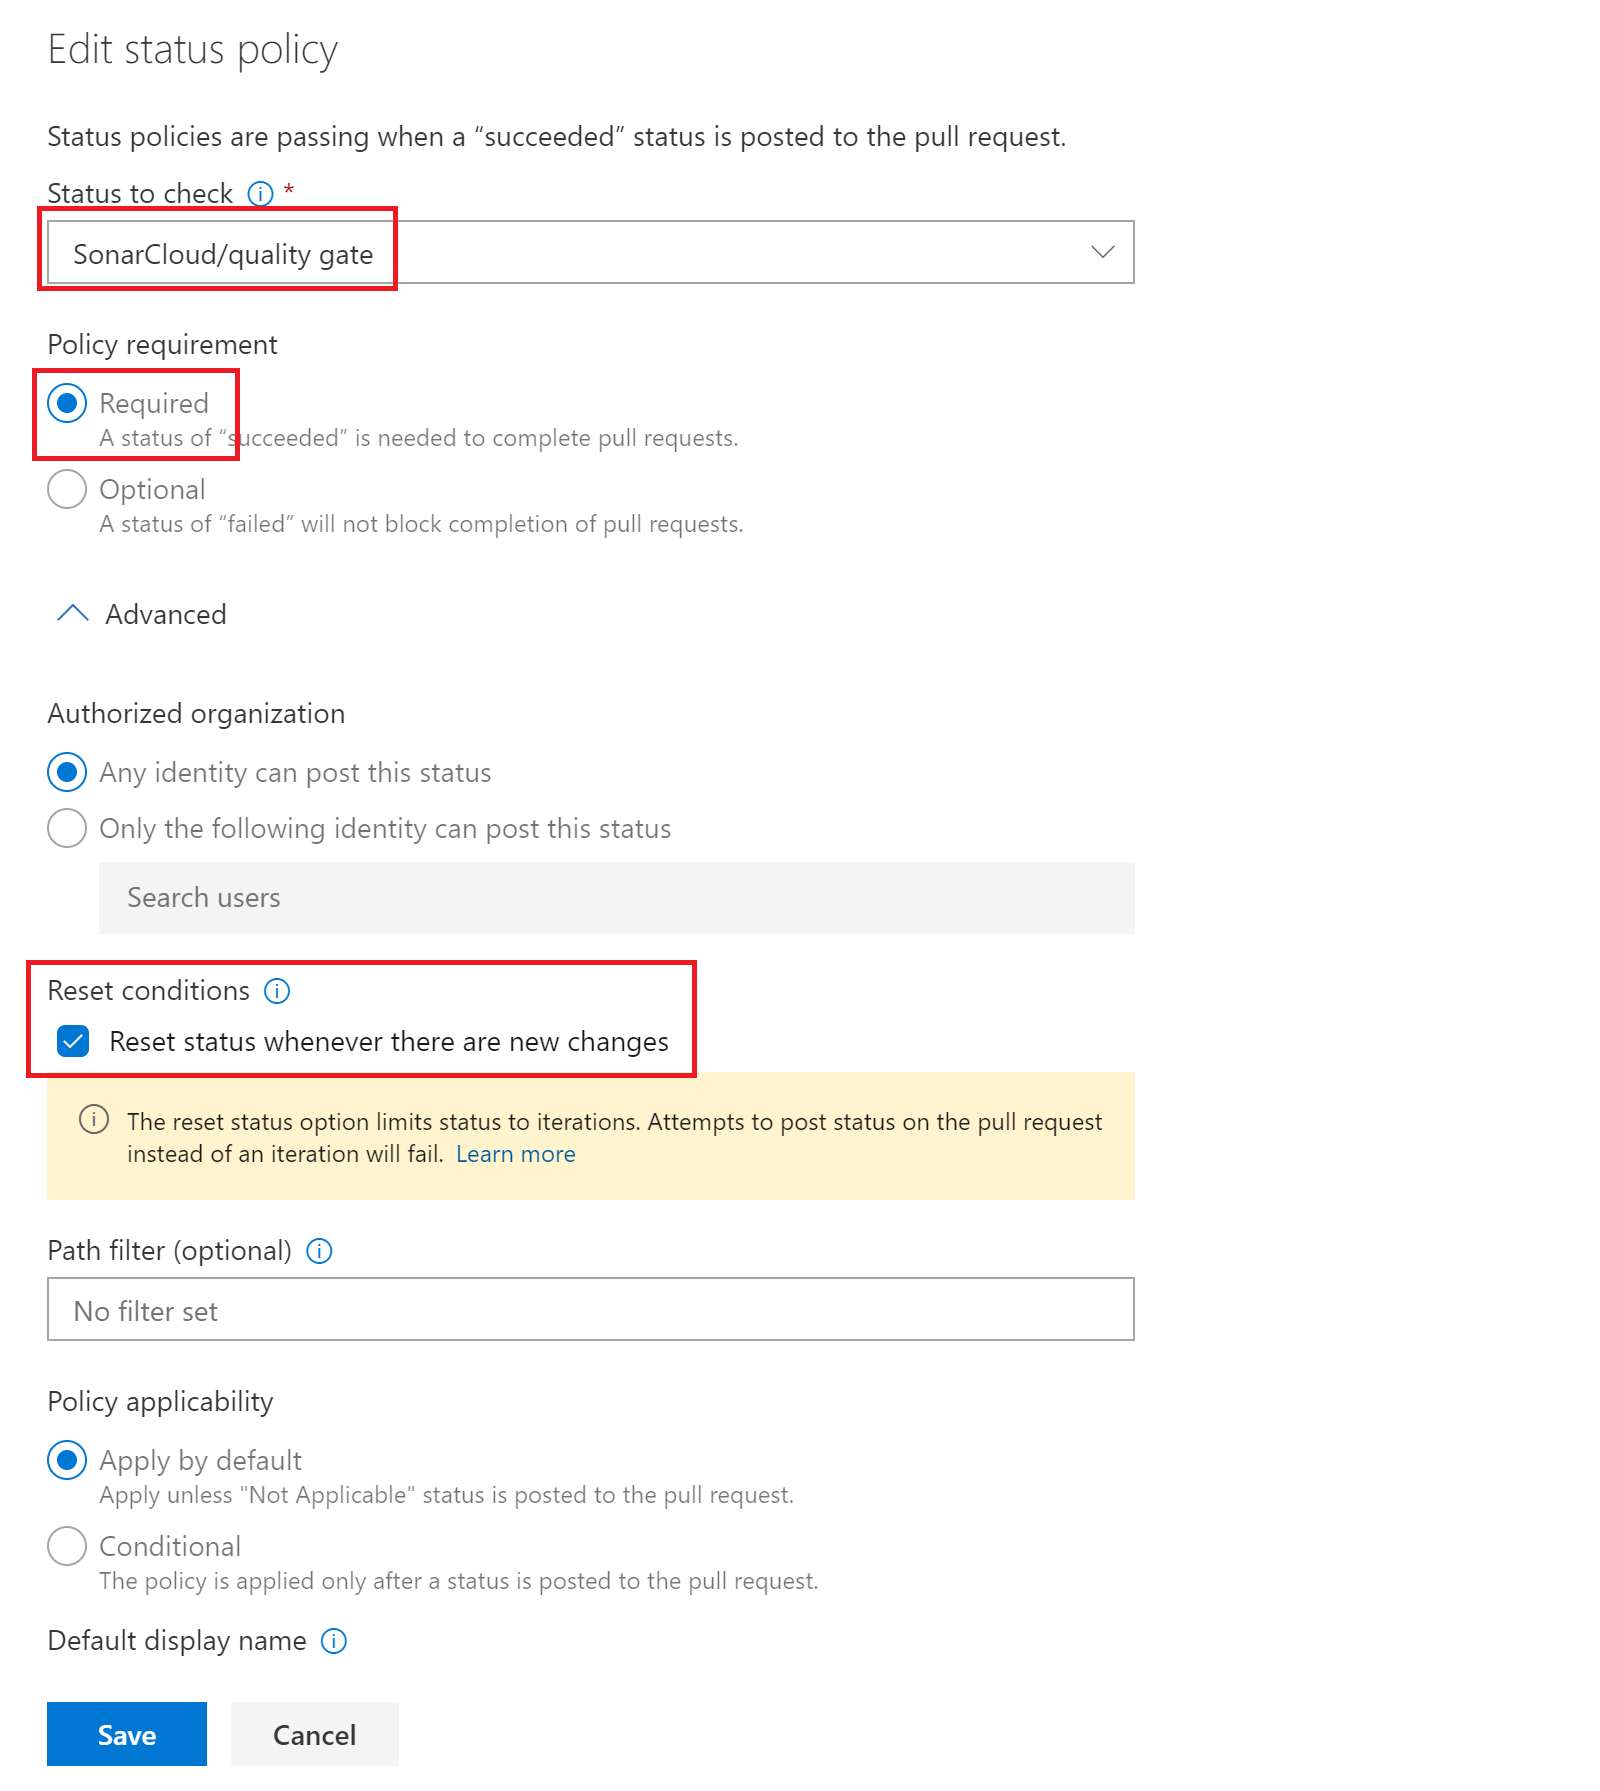Click the Search users field
The width and height of the screenshot is (1600, 1791).
click(x=616, y=898)
